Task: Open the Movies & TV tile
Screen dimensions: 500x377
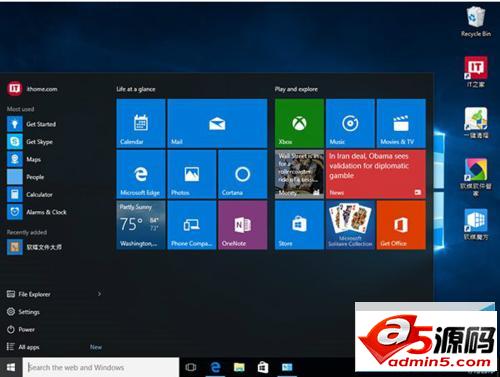Action: pos(401,123)
